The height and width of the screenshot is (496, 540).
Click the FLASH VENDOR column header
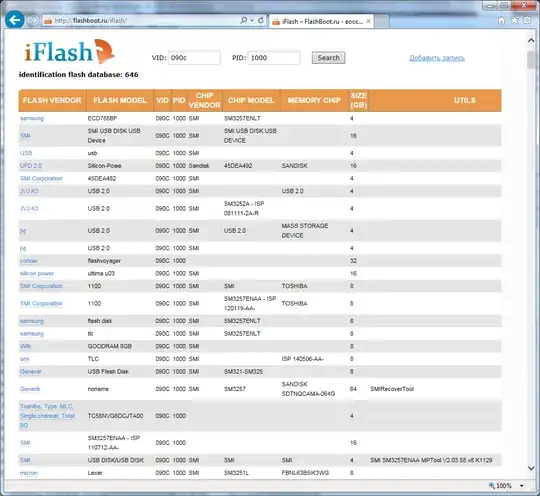point(52,100)
